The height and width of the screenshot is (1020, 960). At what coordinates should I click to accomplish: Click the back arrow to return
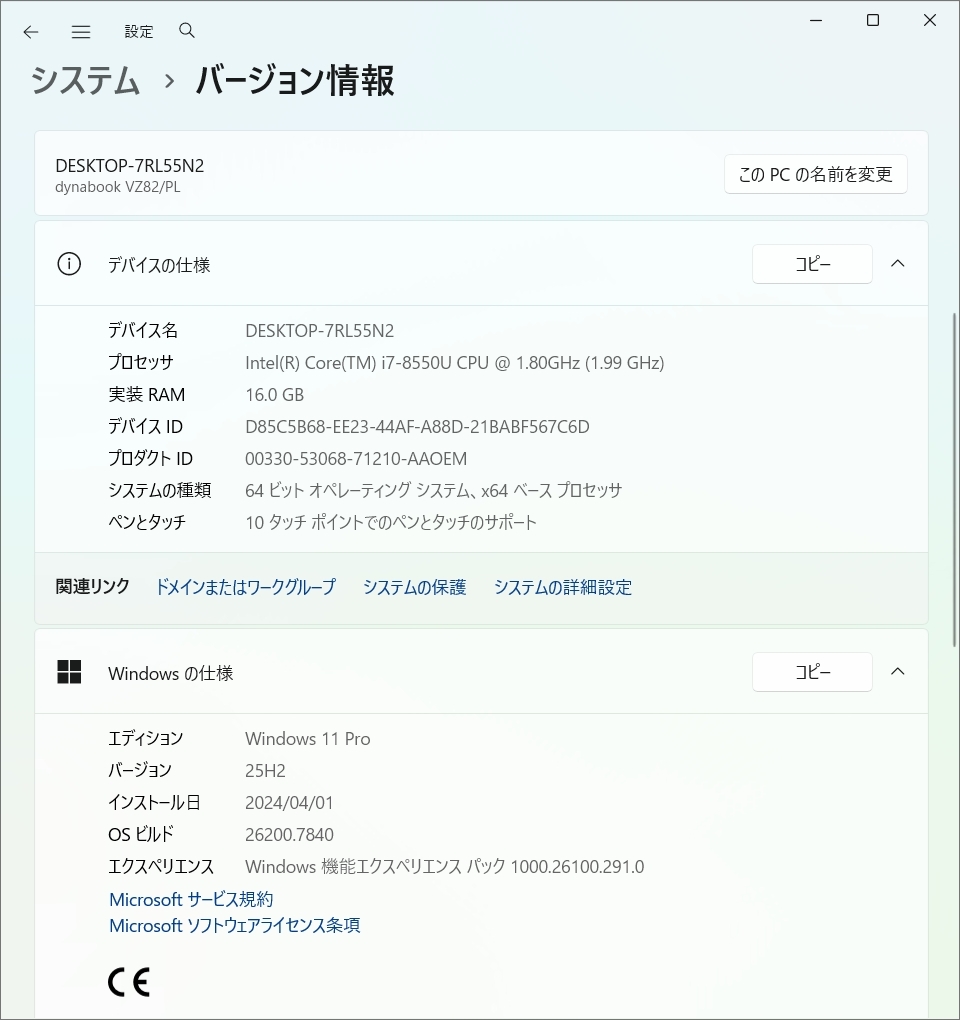31,31
